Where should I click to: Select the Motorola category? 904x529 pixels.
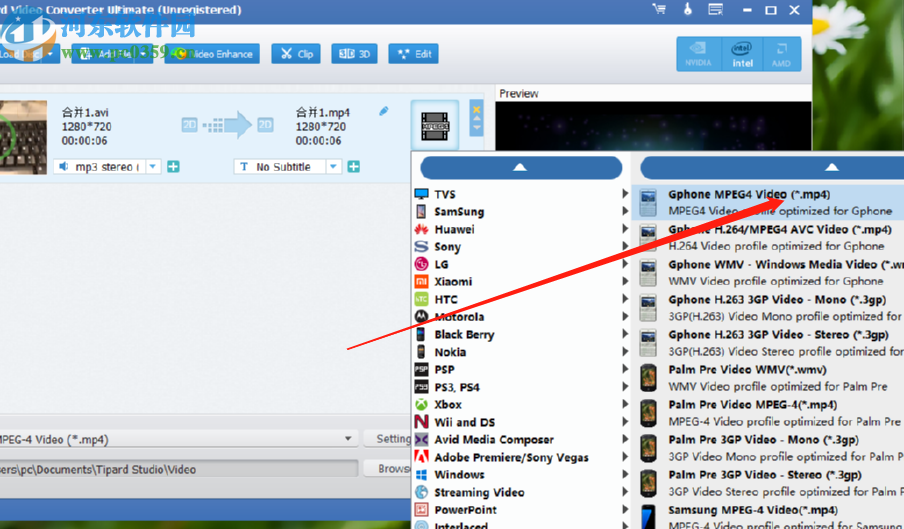click(521, 317)
